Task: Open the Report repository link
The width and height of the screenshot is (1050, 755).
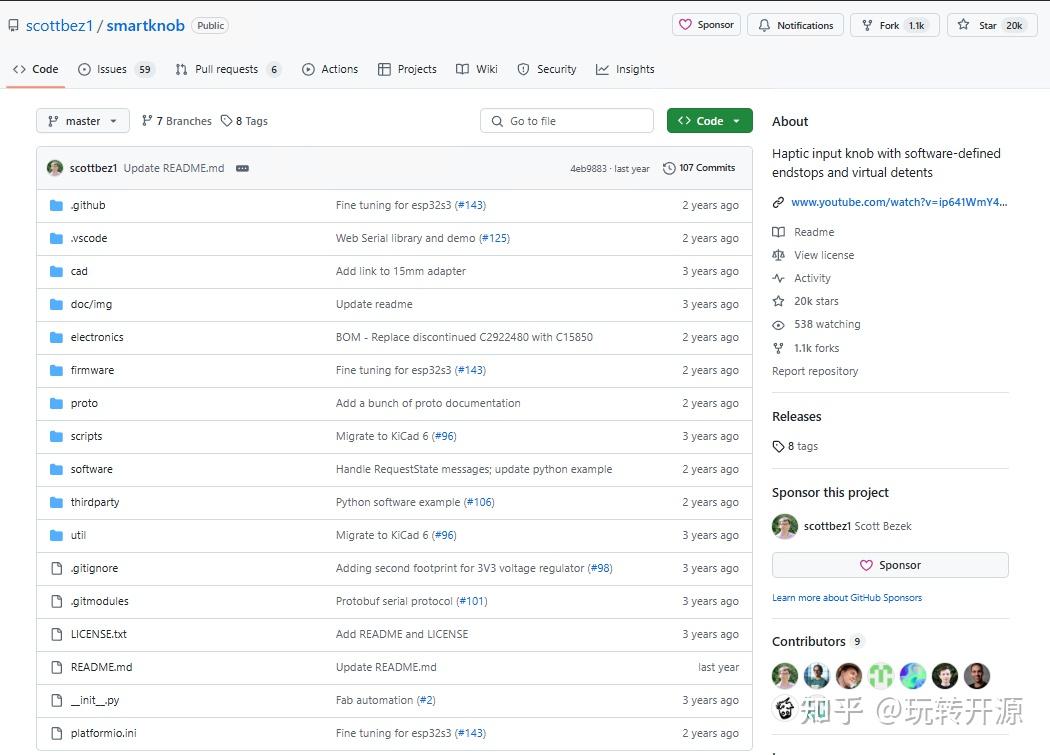Action: click(815, 371)
